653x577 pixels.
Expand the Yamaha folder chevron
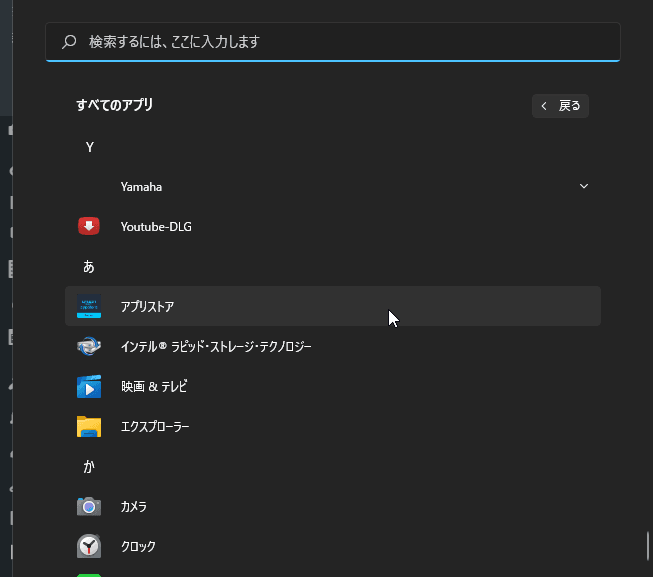click(584, 186)
